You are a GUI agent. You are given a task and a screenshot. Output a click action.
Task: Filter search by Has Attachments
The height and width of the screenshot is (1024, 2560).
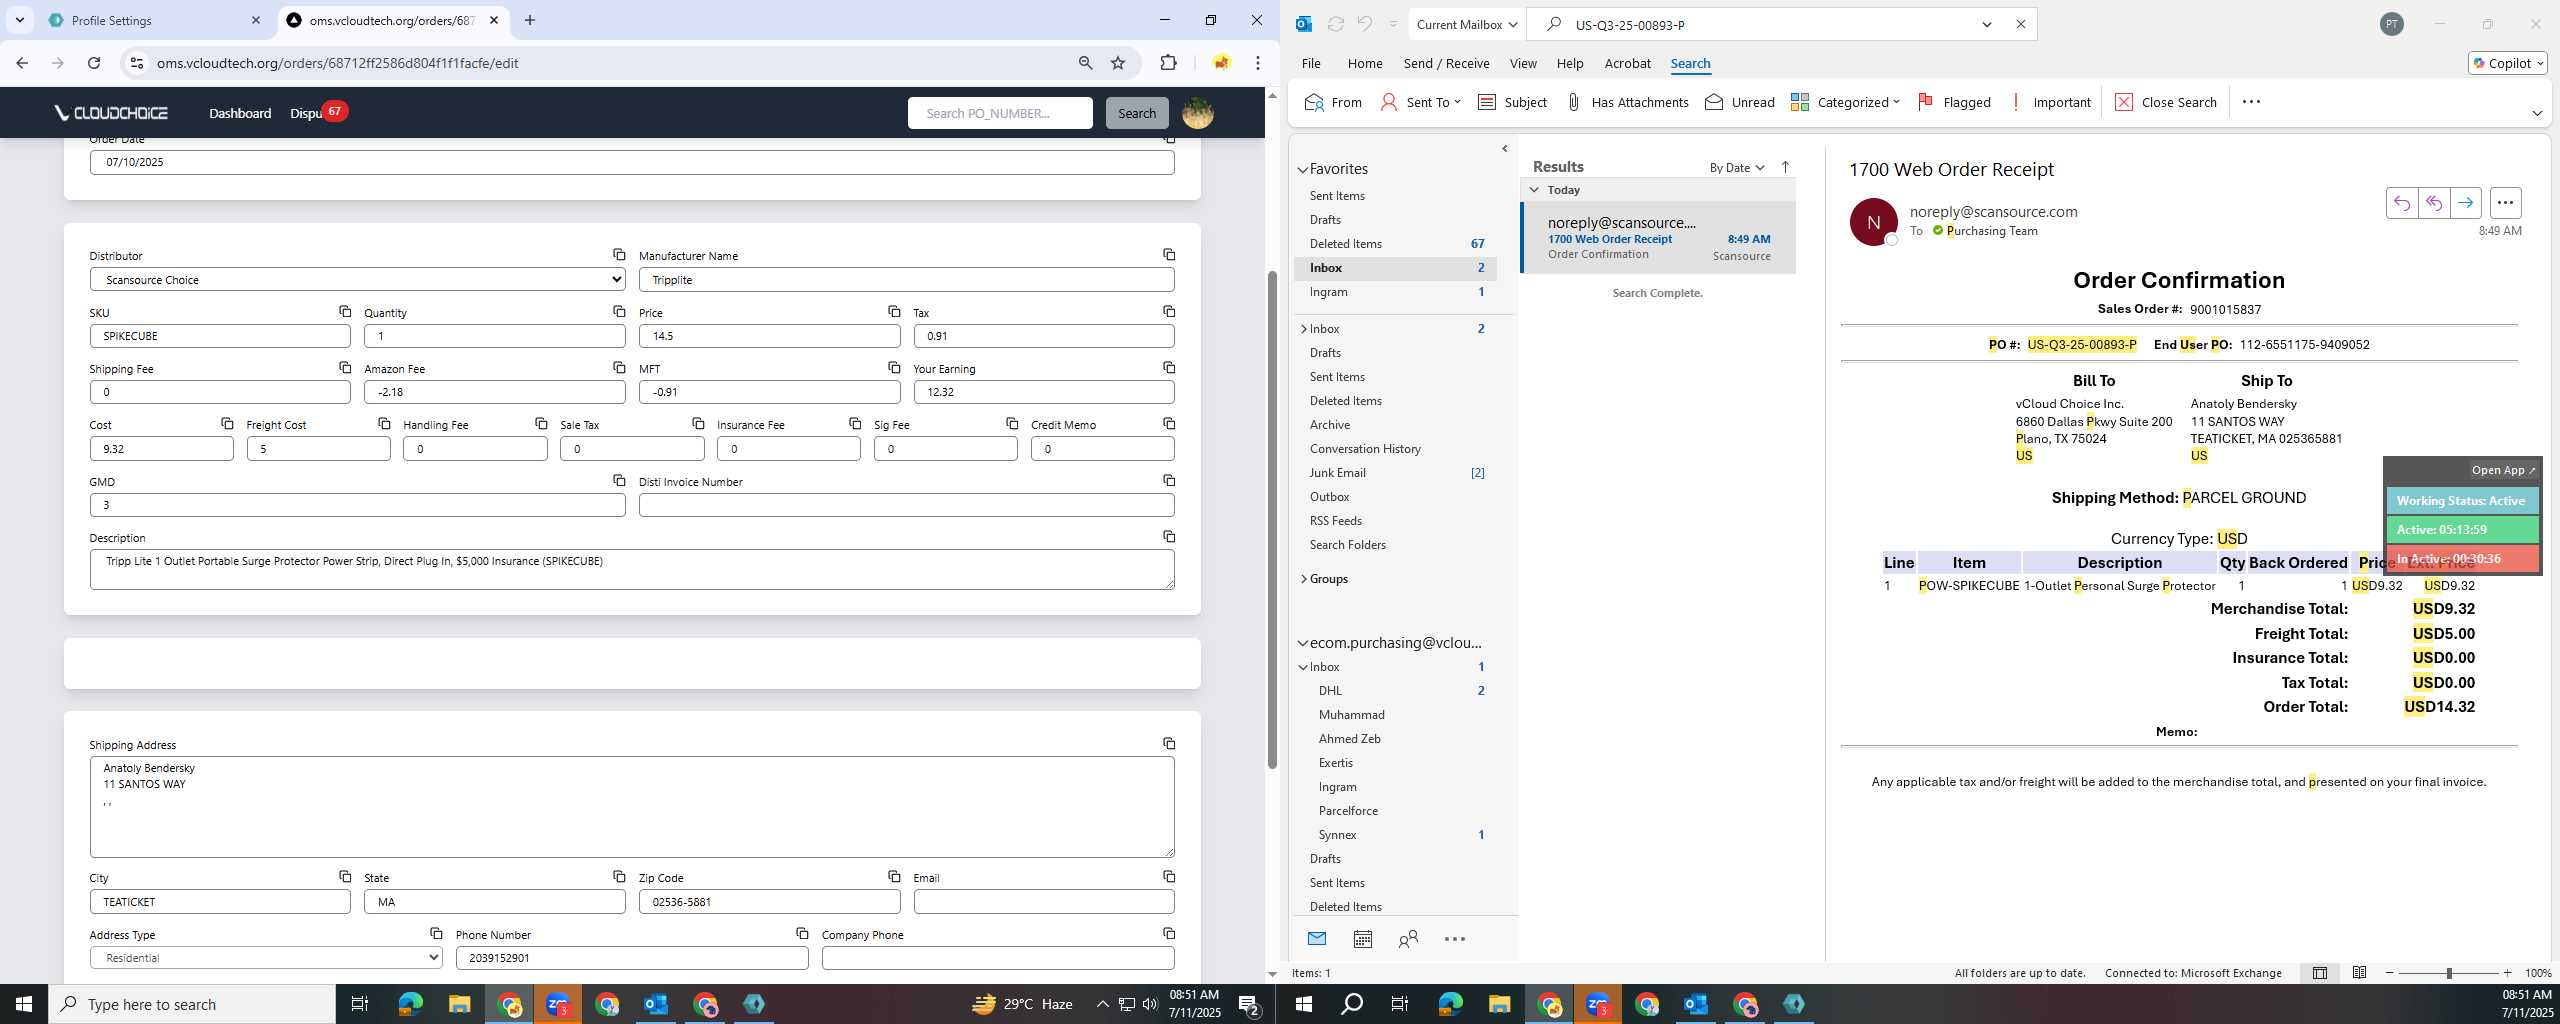pos(1627,102)
